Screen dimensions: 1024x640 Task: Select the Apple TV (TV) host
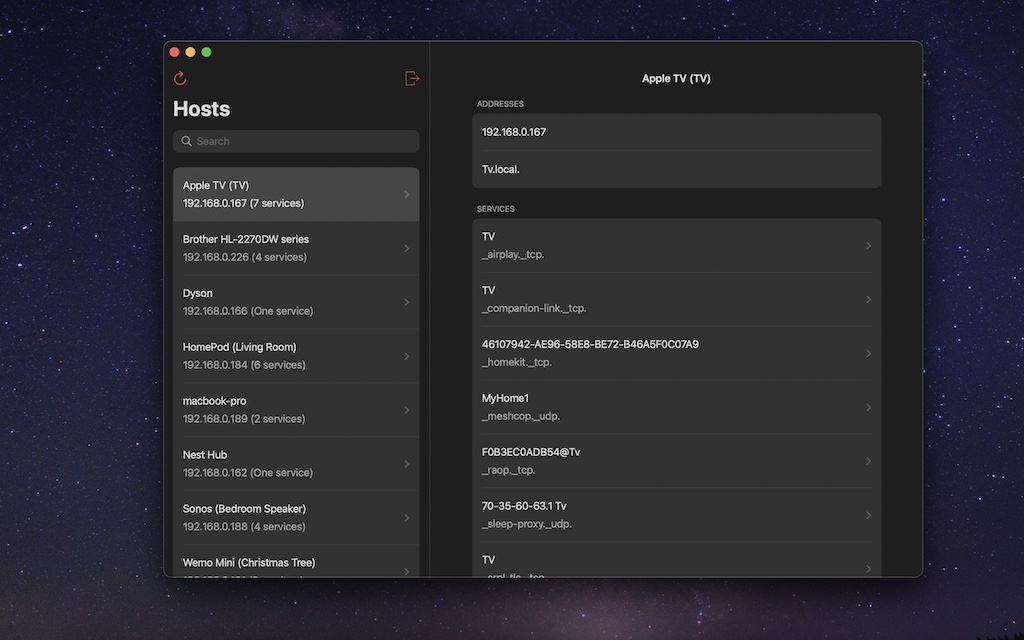pyautogui.click(x=295, y=194)
